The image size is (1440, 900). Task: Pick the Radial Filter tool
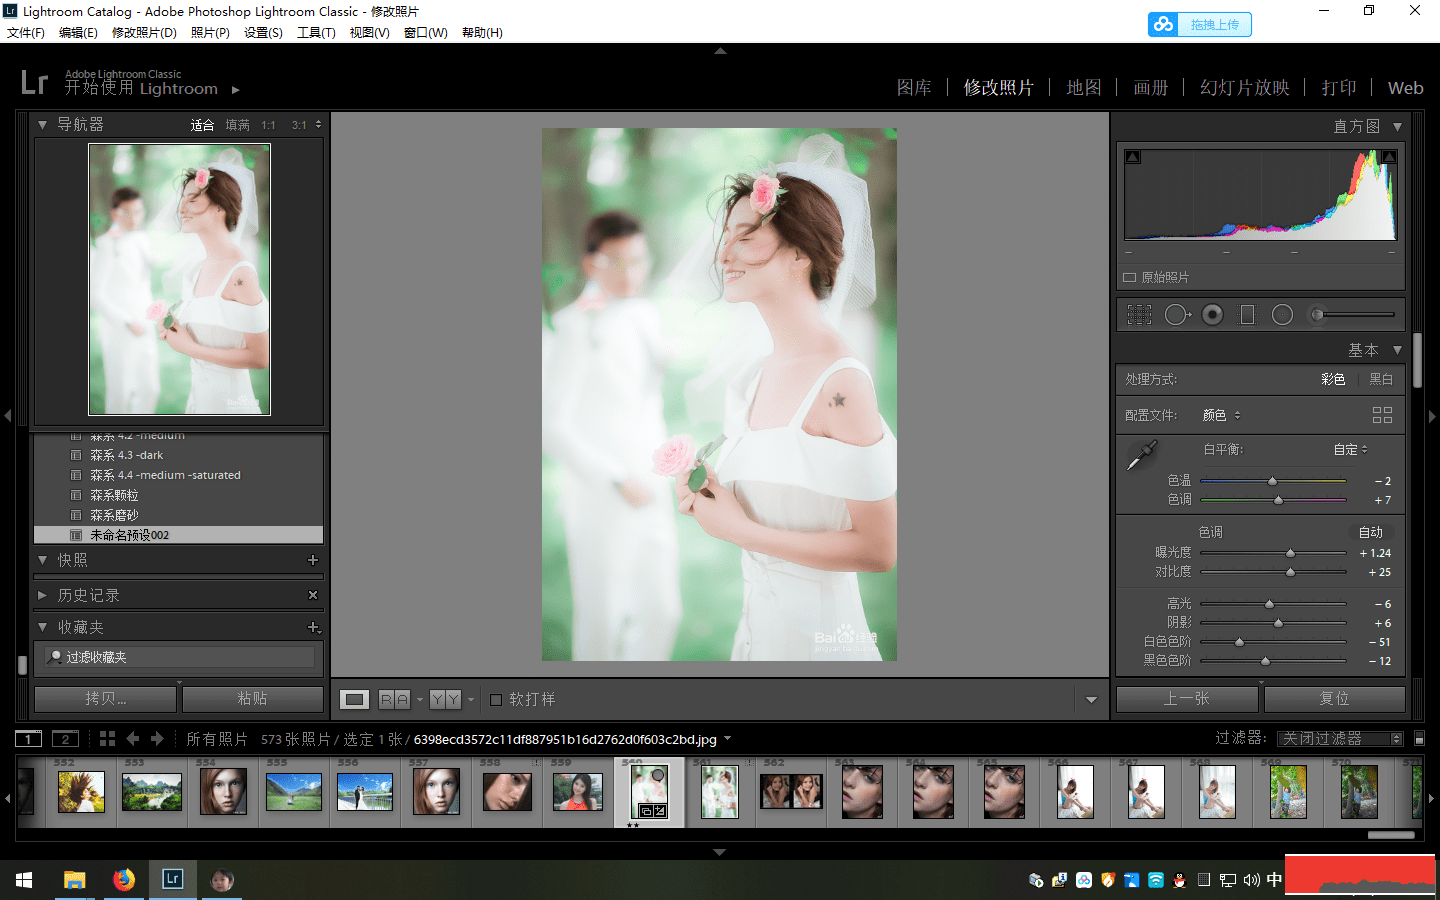pyautogui.click(x=1282, y=315)
